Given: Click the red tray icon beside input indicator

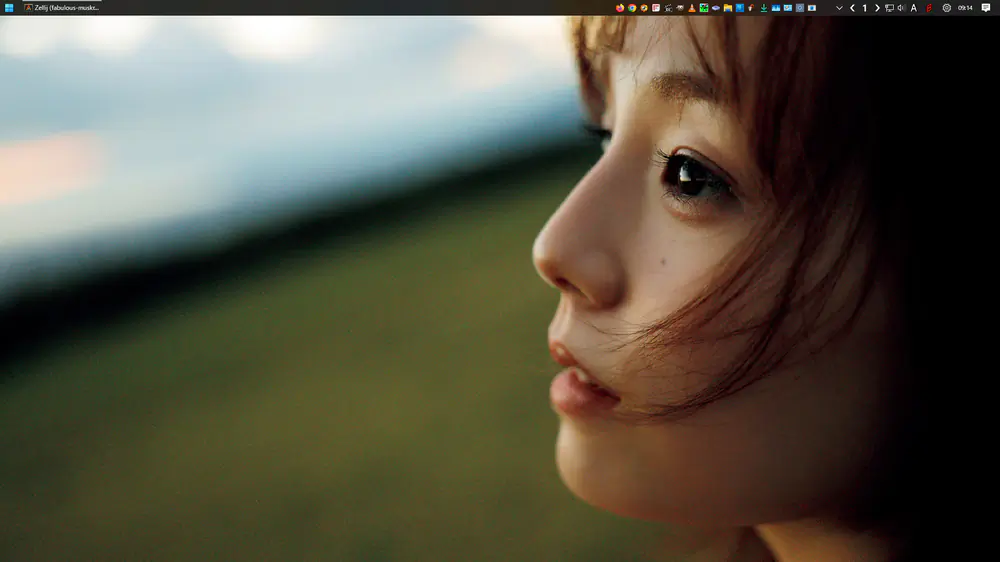Looking at the screenshot, I should pyautogui.click(x=929, y=7).
